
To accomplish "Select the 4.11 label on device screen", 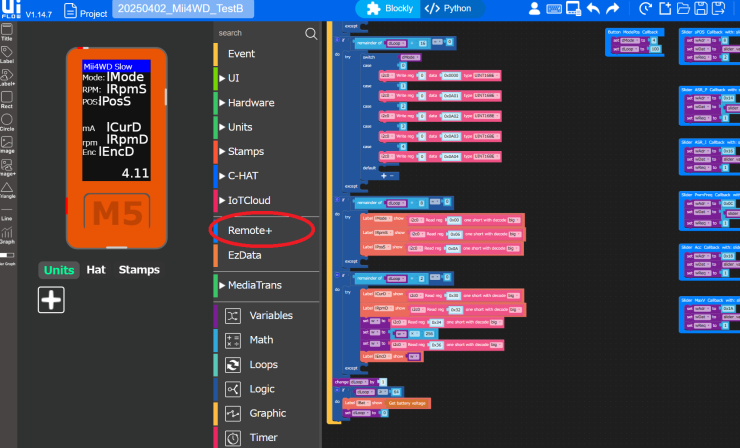I will click(x=135, y=173).
